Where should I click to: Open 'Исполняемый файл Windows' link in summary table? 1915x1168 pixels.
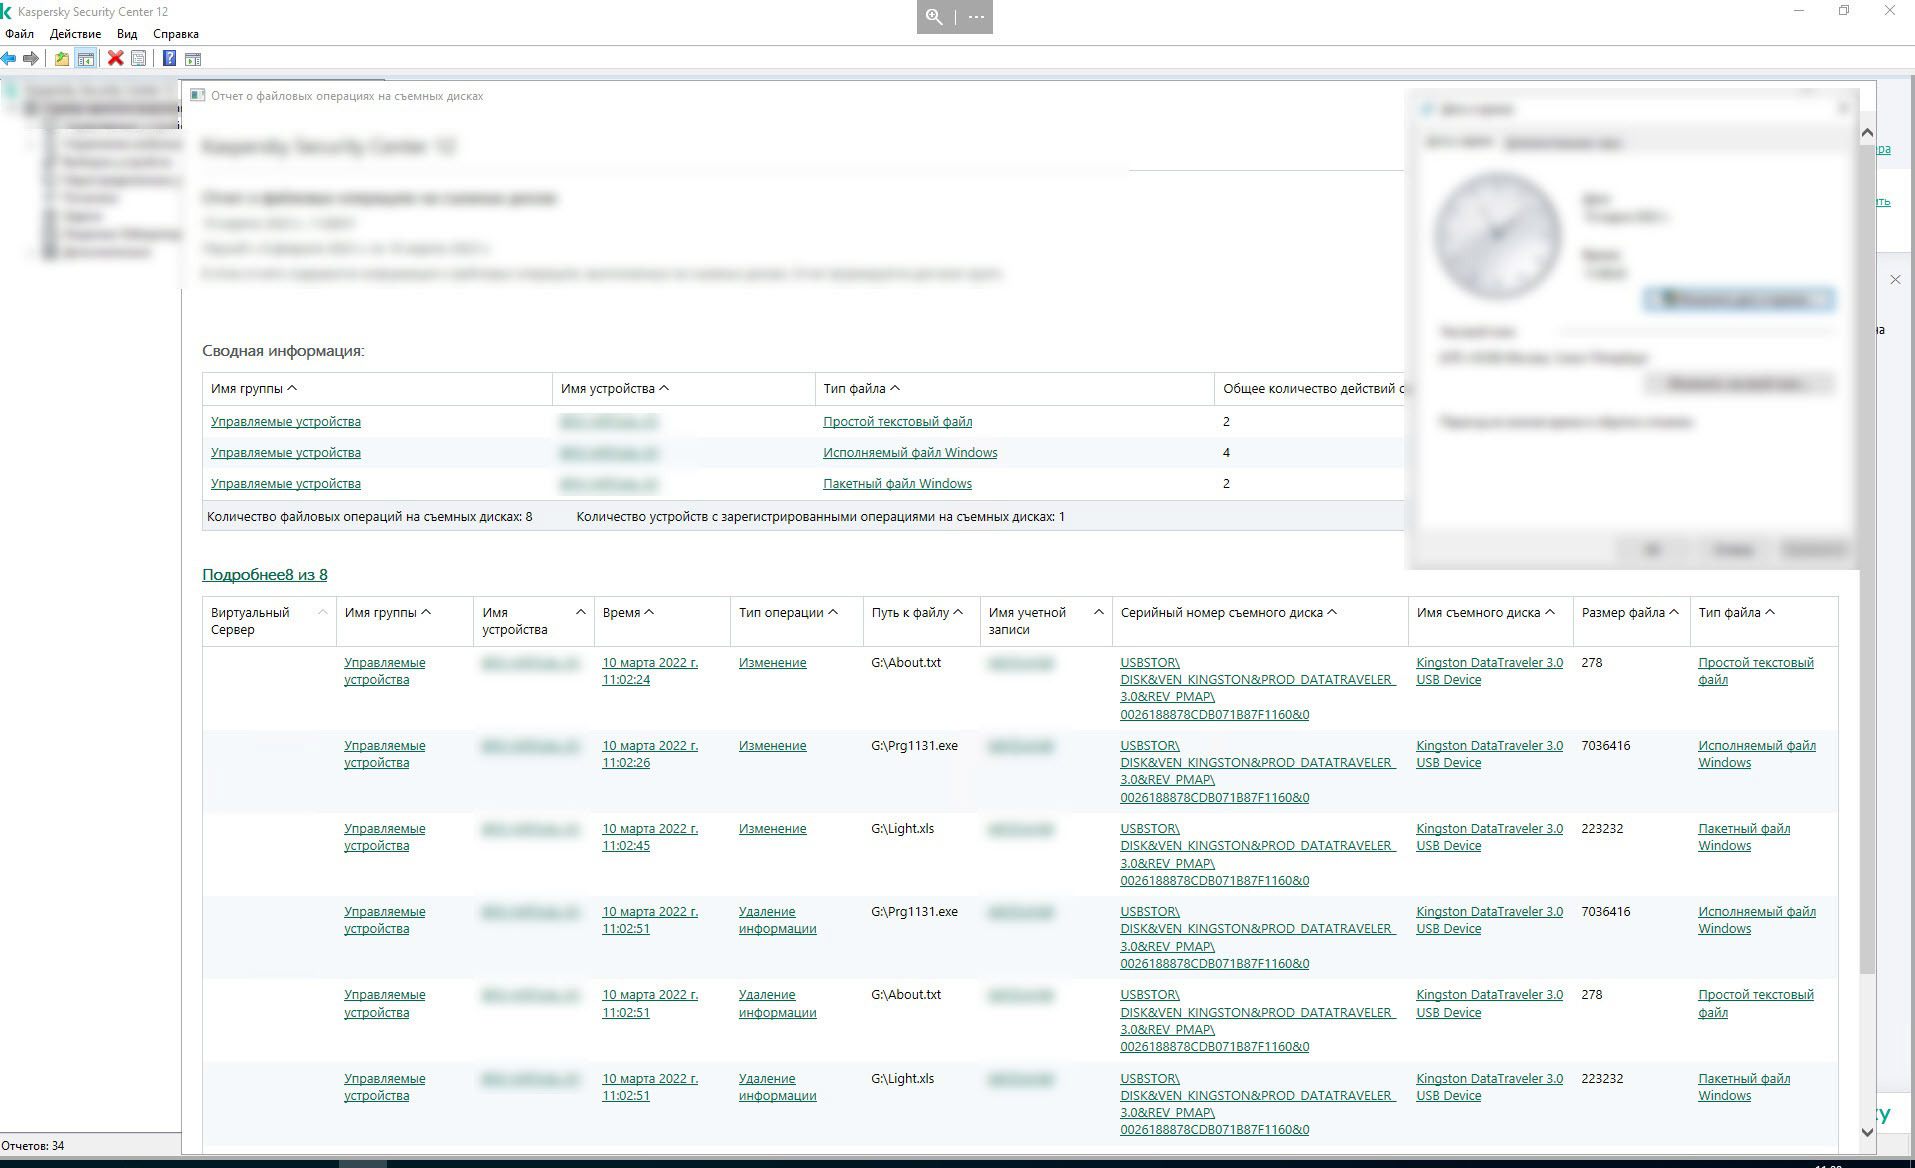pyautogui.click(x=910, y=453)
